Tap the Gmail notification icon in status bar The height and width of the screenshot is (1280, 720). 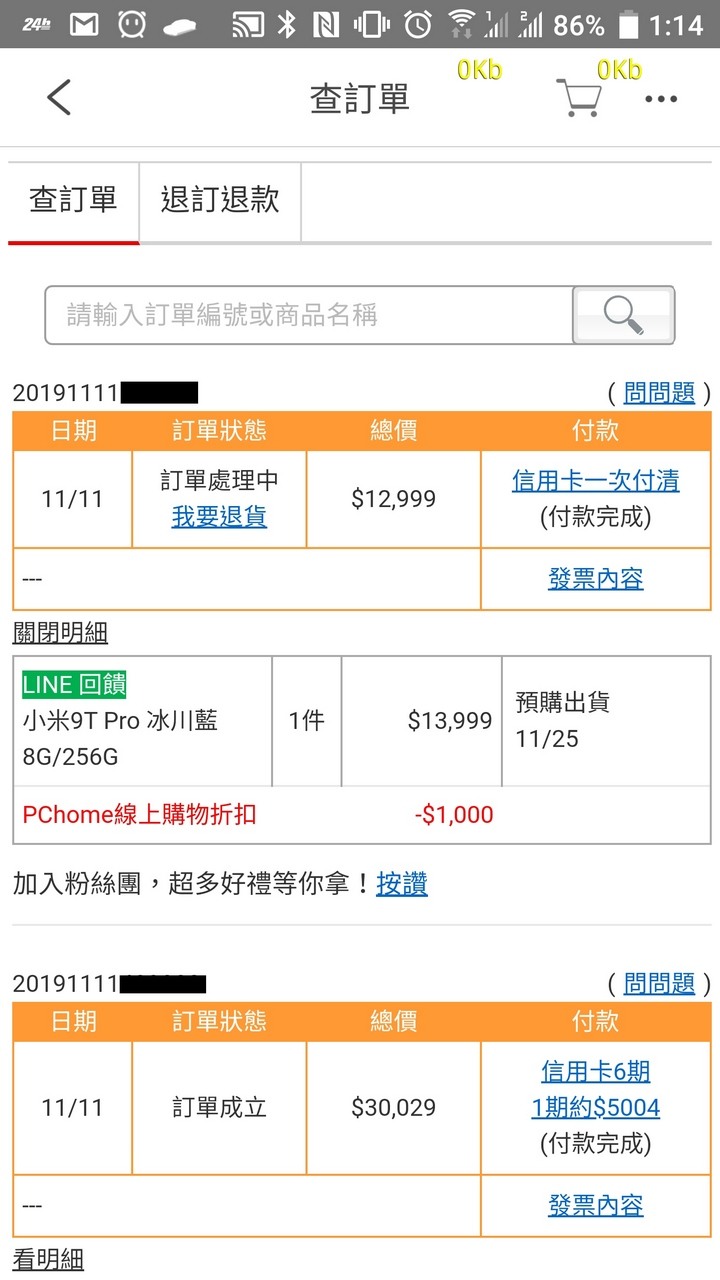coord(84,24)
